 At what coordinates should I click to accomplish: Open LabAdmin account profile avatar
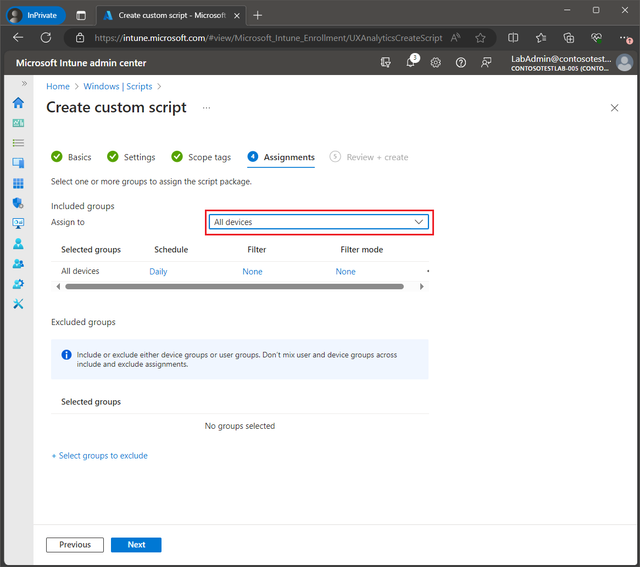click(x=624, y=63)
